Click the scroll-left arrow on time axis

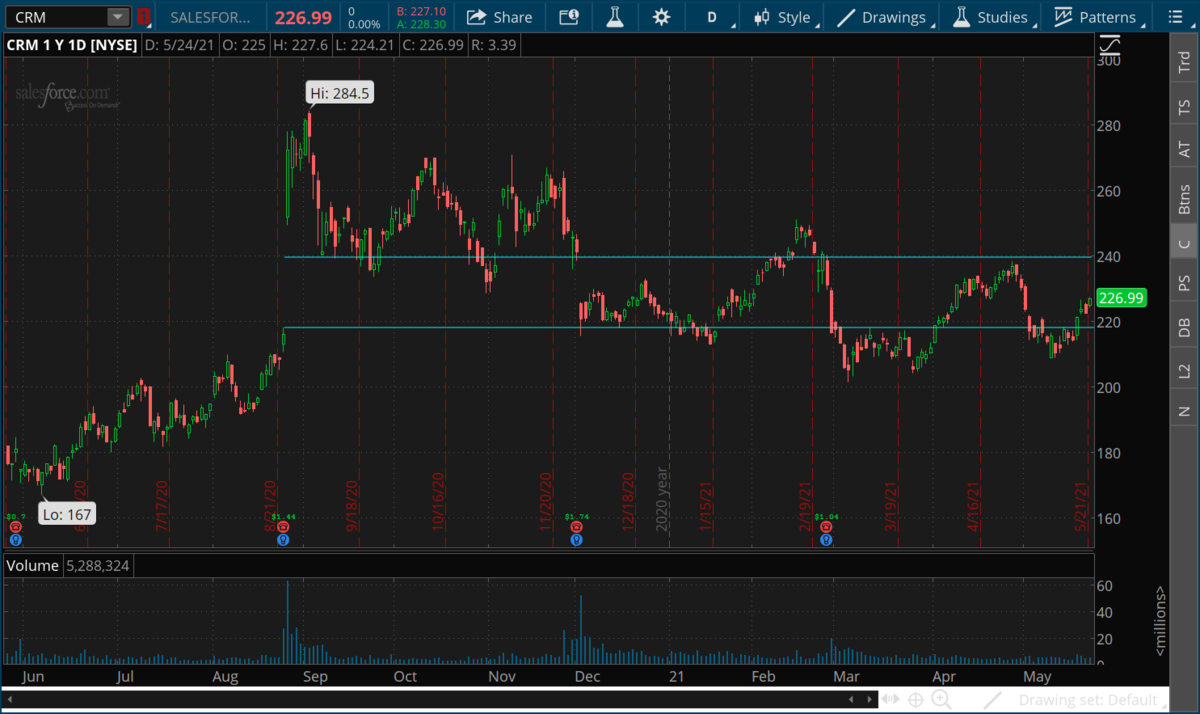click(851, 700)
